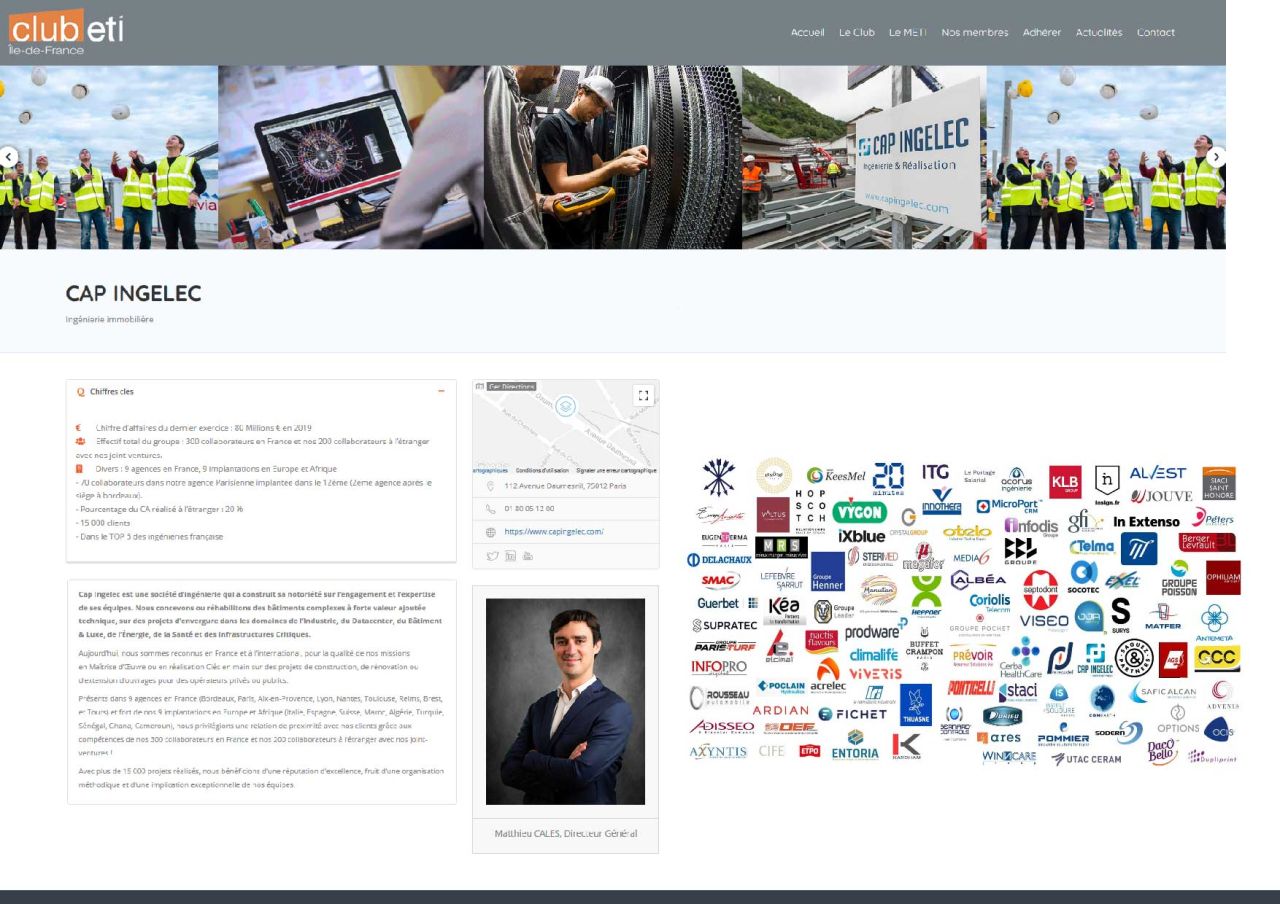
Task: Collapse the Chiffres clés panel with minus
Action: pos(441,391)
